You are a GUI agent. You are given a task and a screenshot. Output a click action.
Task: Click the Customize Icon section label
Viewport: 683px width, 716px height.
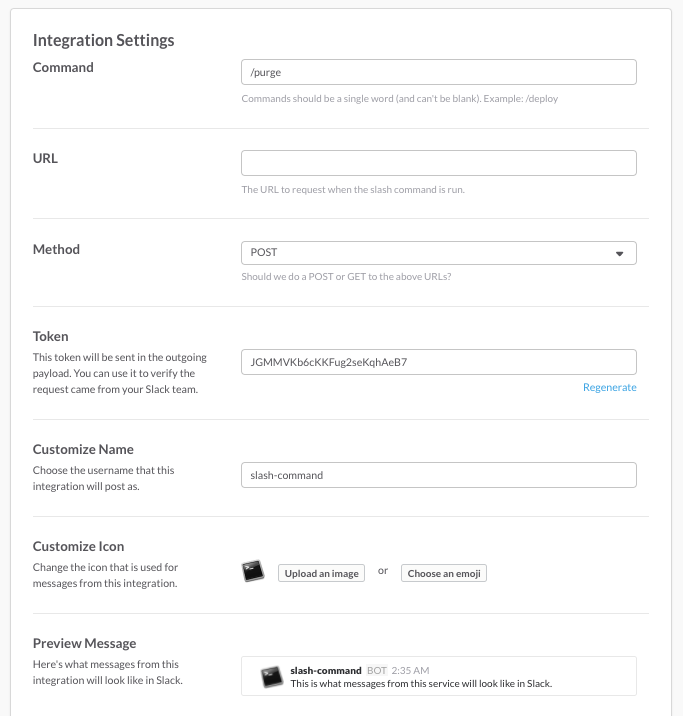[79, 546]
